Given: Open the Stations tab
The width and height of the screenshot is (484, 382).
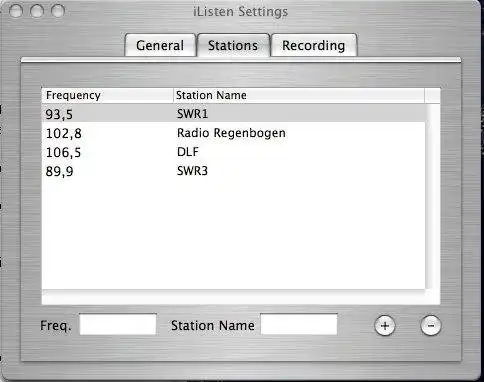Looking at the screenshot, I should [x=233, y=45].
